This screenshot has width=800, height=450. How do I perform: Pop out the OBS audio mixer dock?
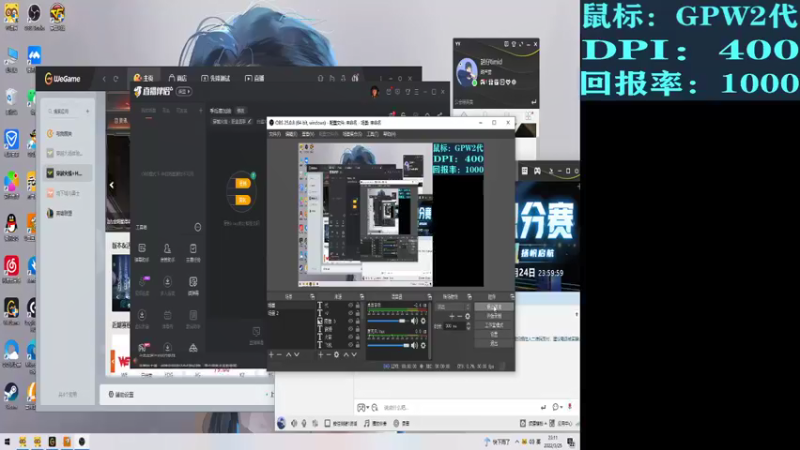[x=430, y=296]
